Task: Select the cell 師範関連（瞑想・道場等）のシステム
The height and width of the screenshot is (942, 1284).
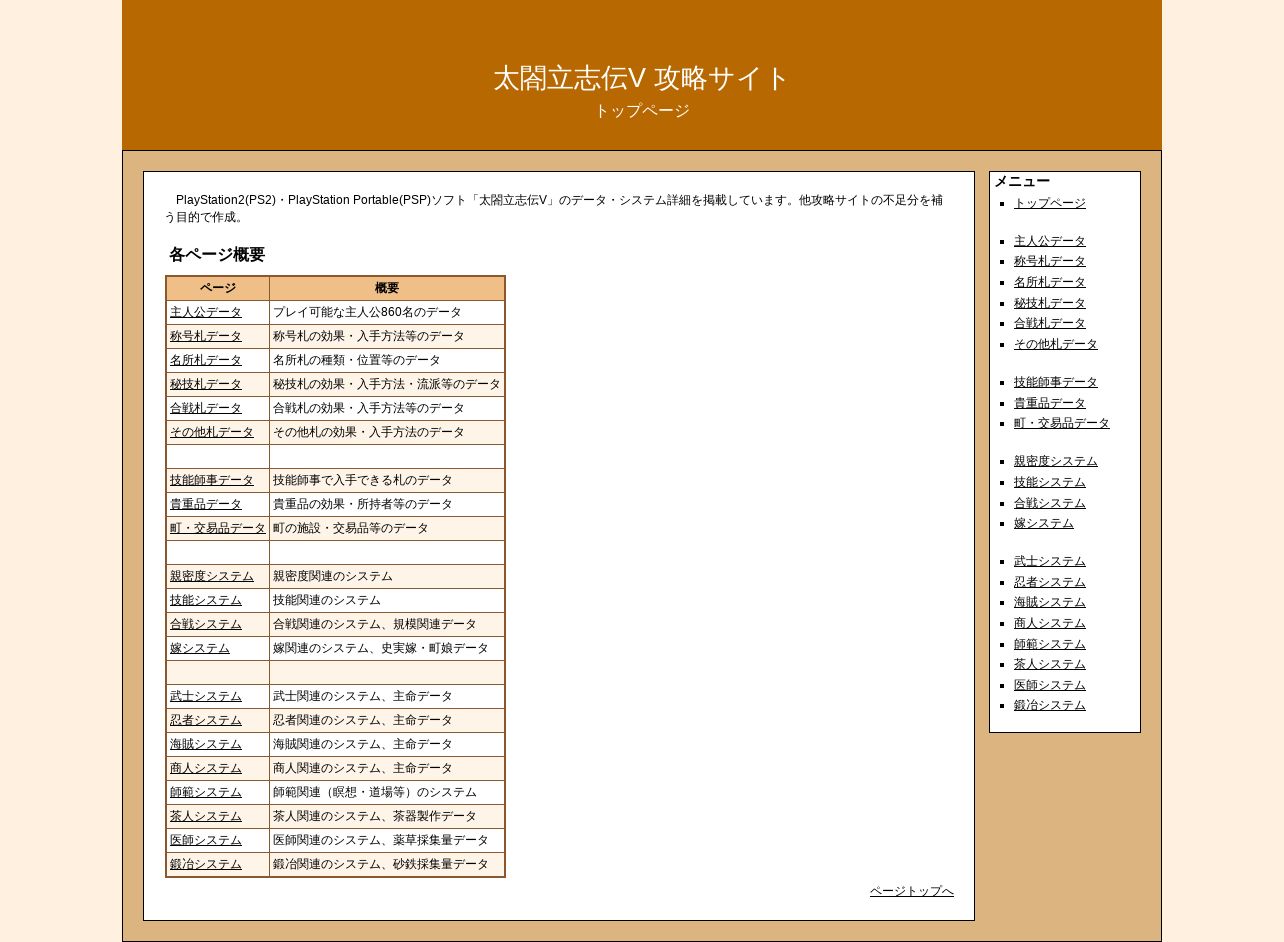Action: [387, 792]
